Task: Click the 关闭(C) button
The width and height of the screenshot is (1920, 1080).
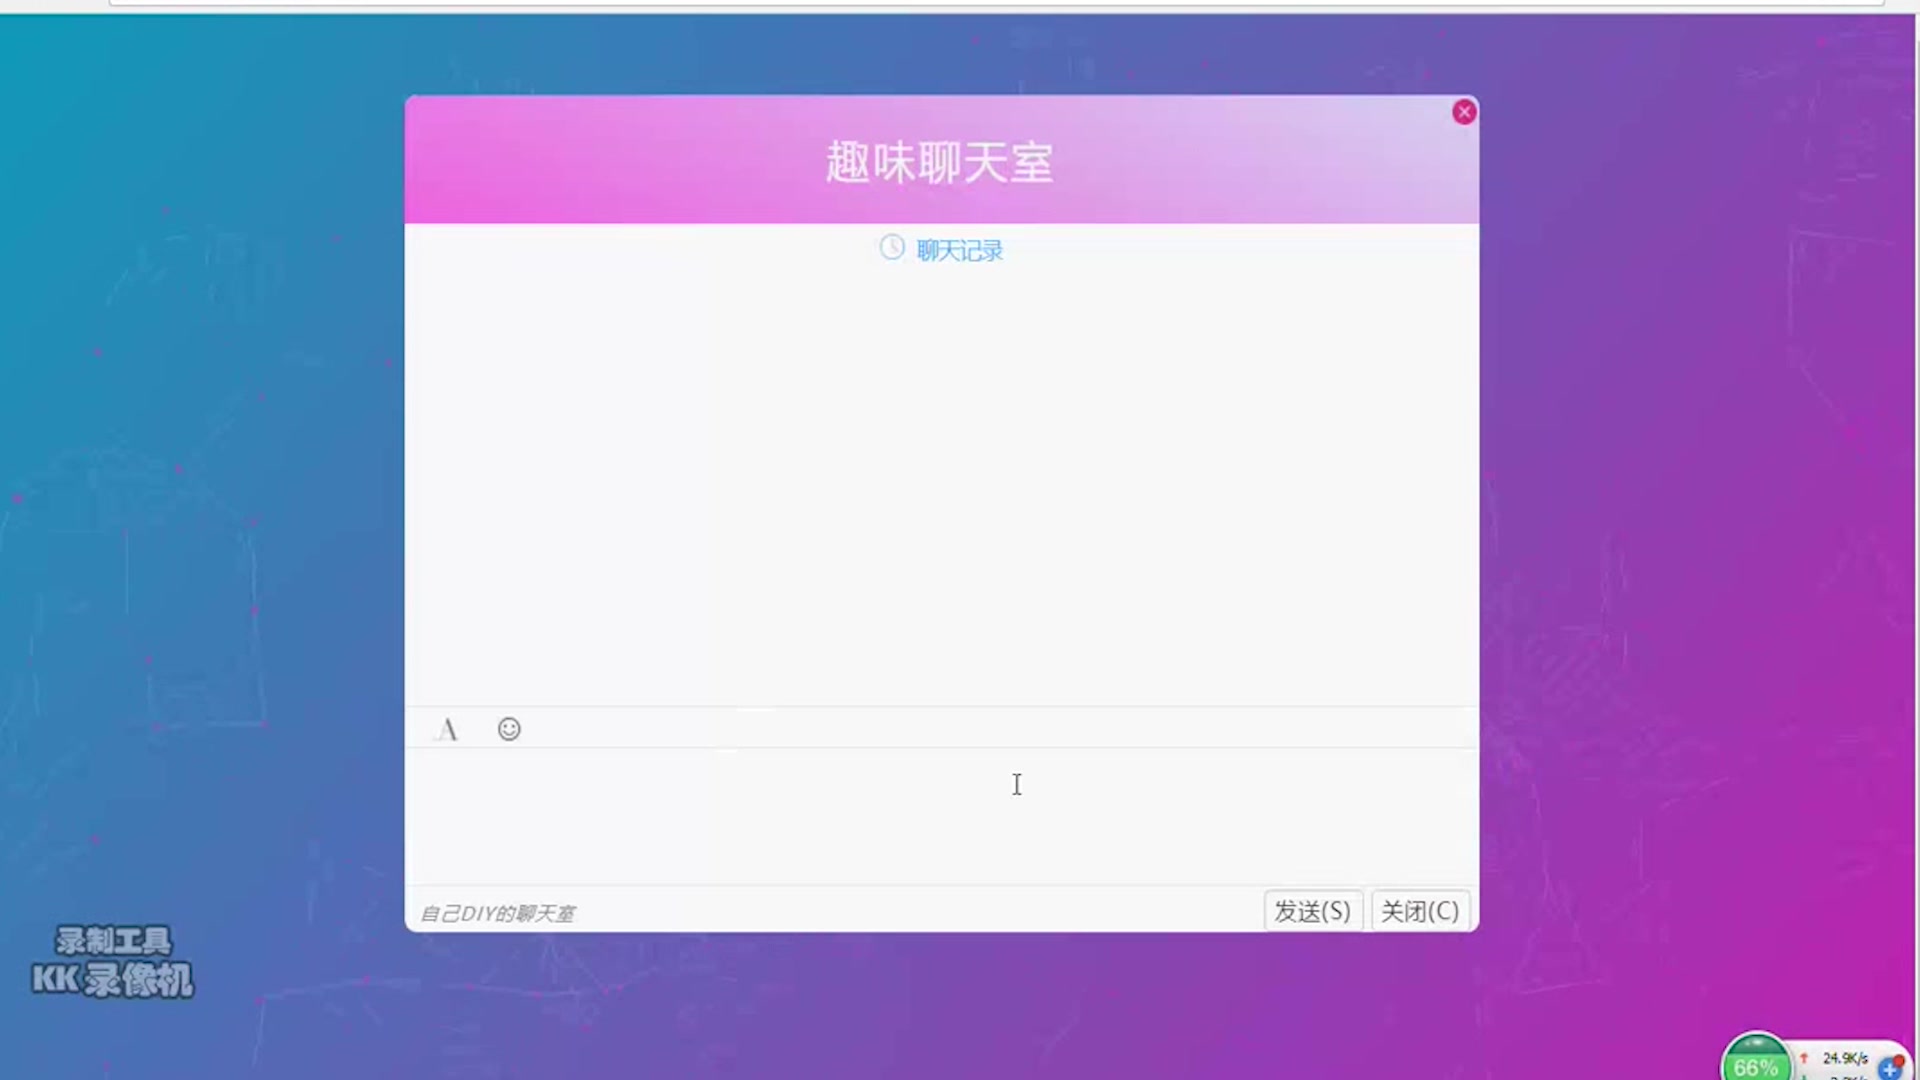Action: (1420, 911)
